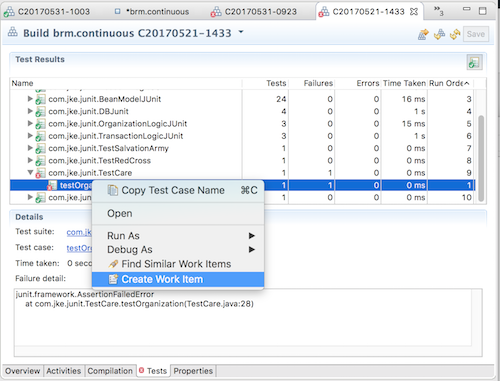Switch to the Properties tab
Screen dimensions: 500x381
click(x=193, y=371)
